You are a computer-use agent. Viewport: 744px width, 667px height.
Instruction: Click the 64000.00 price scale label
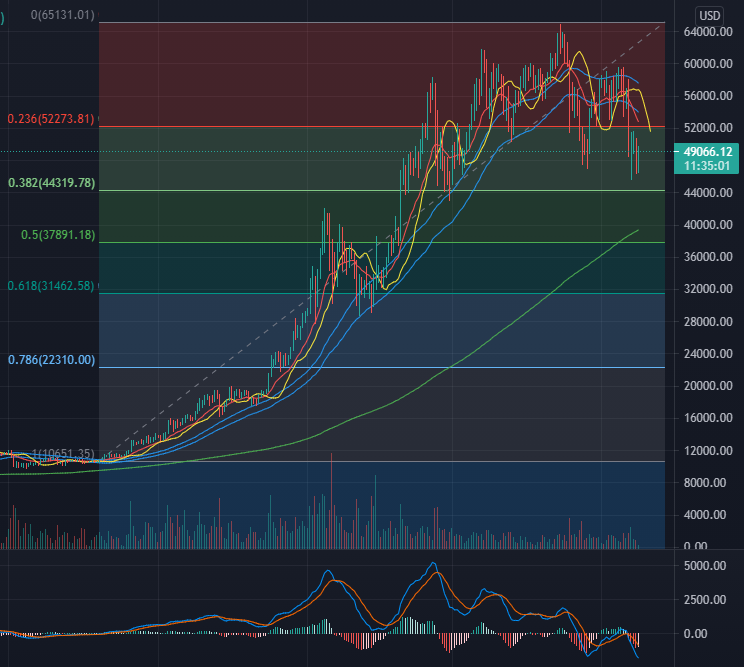[707, 32]
